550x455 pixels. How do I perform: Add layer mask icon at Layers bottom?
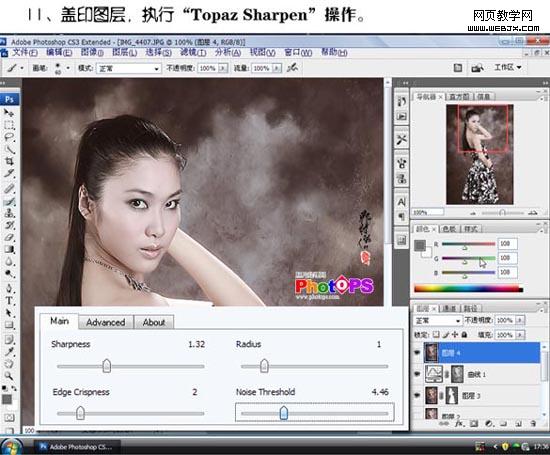(x=474, y=424)
